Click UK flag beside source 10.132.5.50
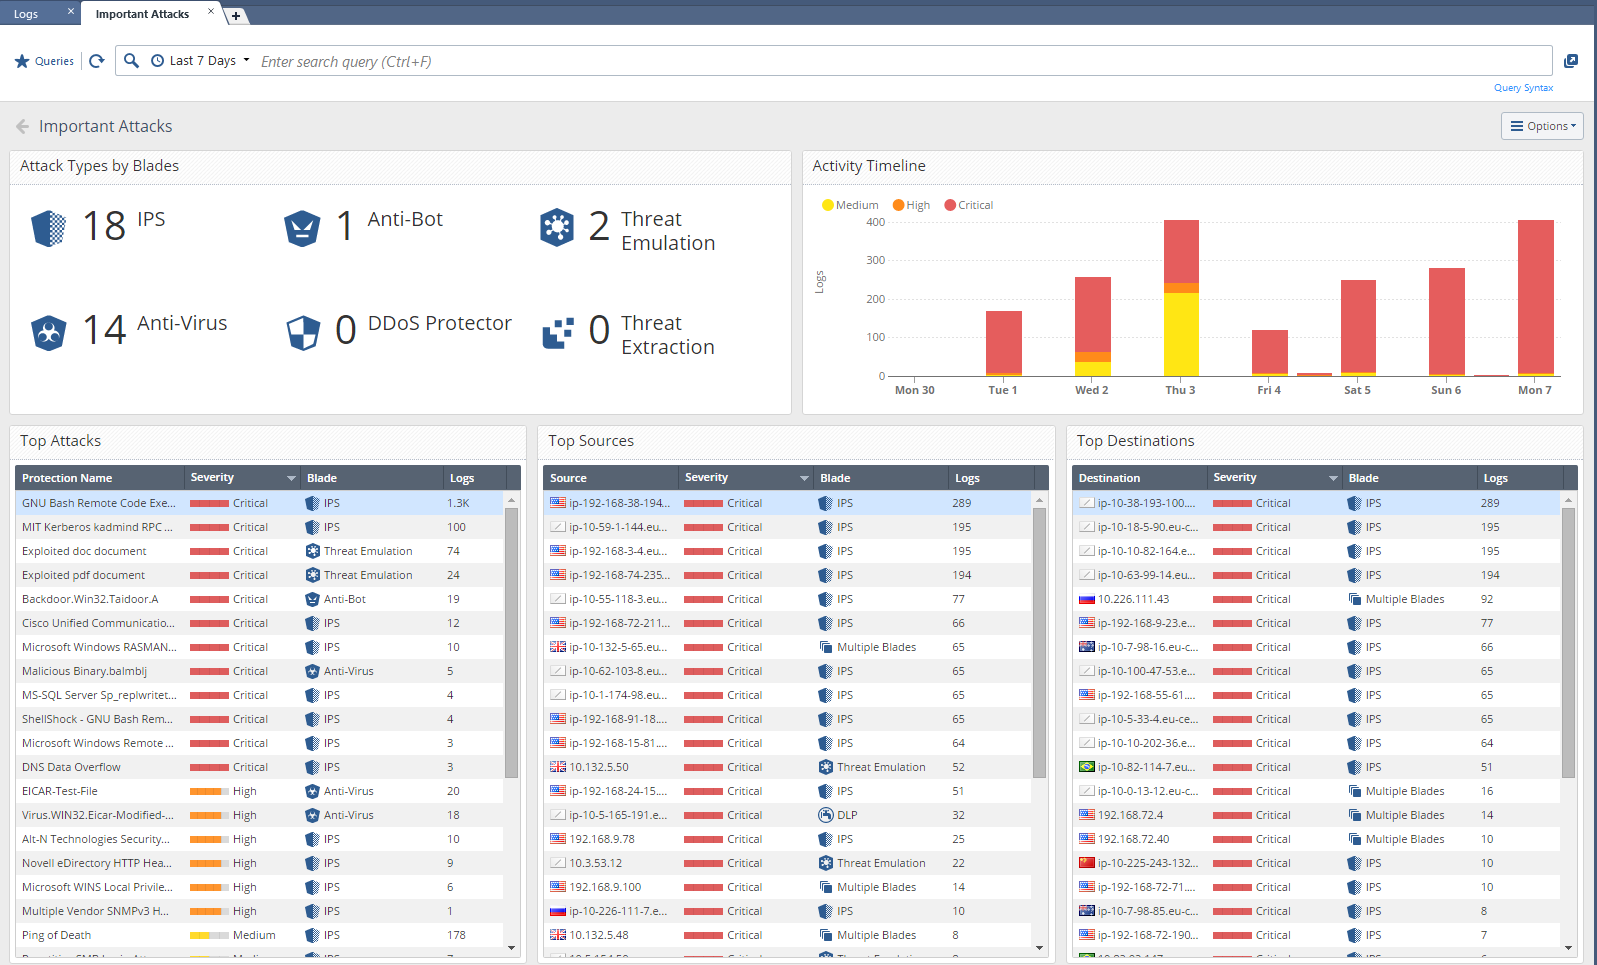Image resolution: width=1597 pixels, height=965 pixels. coord(558,767)
